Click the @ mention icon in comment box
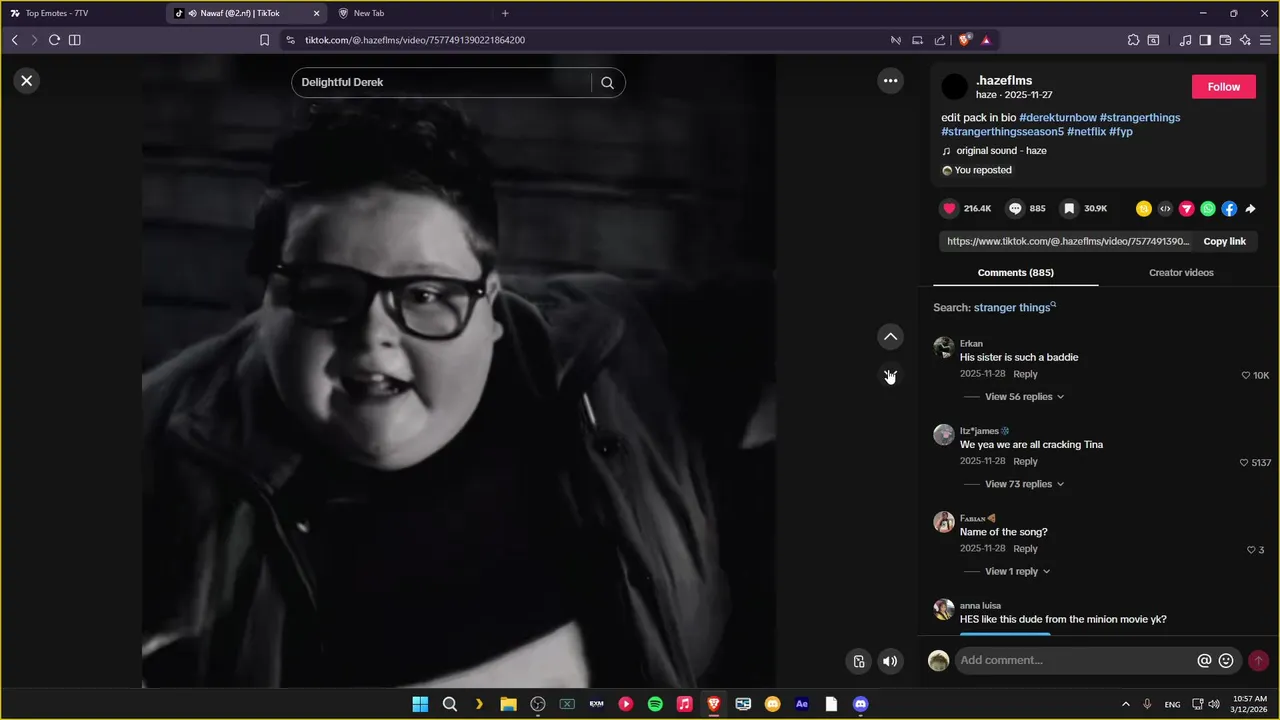Screen dimensions: 1280x720 coord(1204,661)
